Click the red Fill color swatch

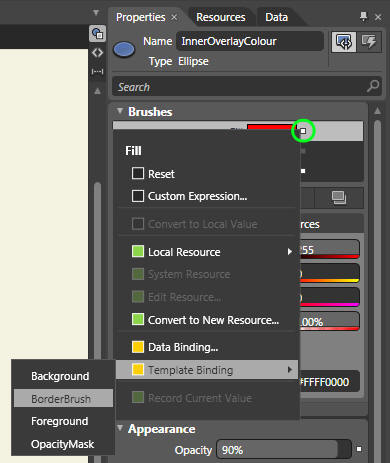point(272,128)
